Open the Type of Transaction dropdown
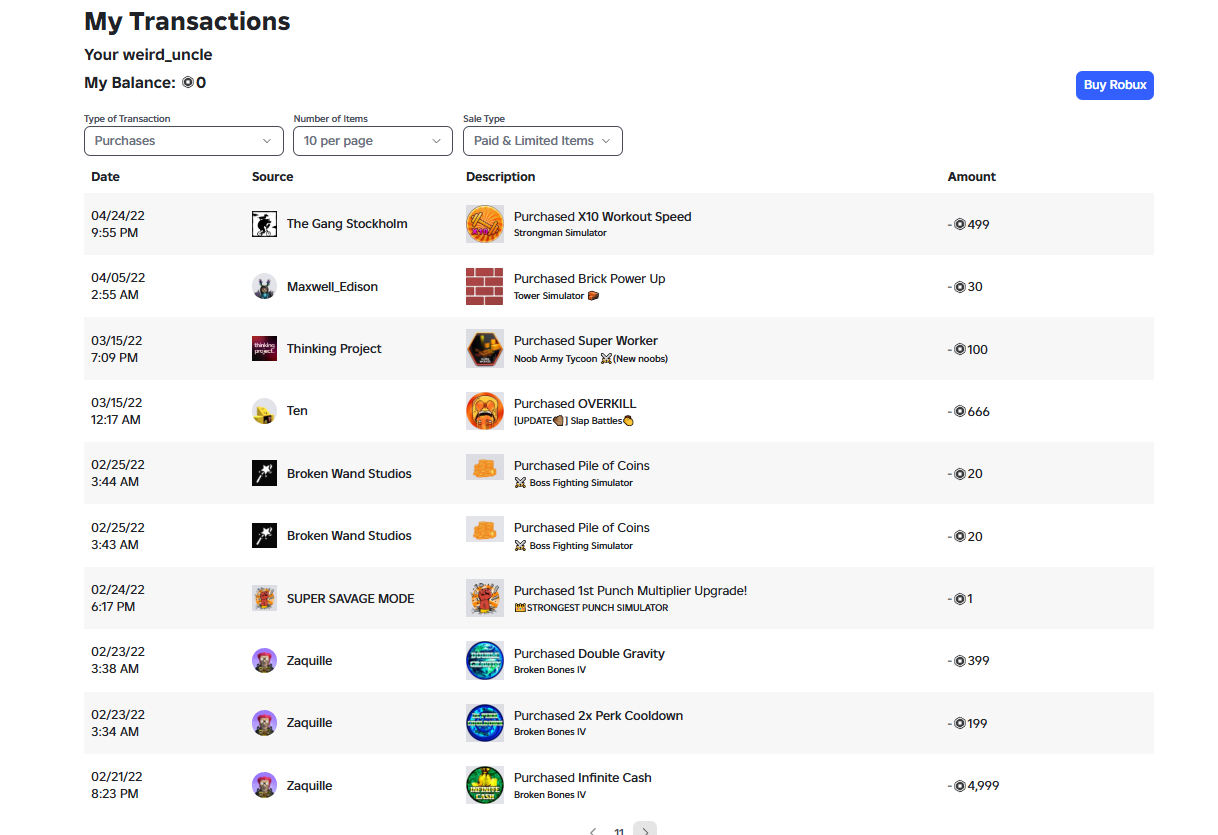 click(x=184, y=141)
